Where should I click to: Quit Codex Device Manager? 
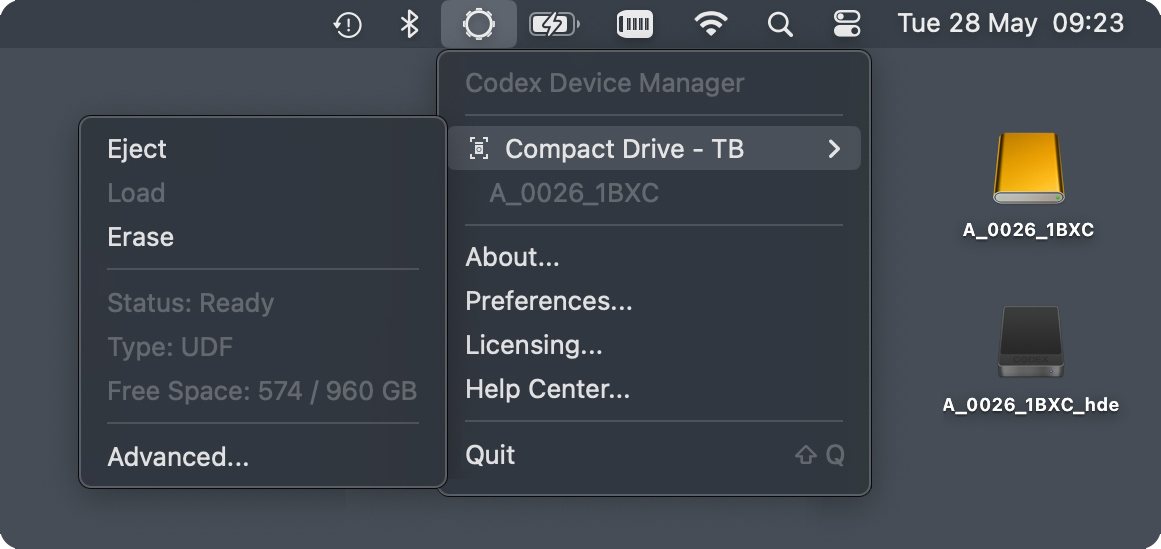[x=491, y=455]
